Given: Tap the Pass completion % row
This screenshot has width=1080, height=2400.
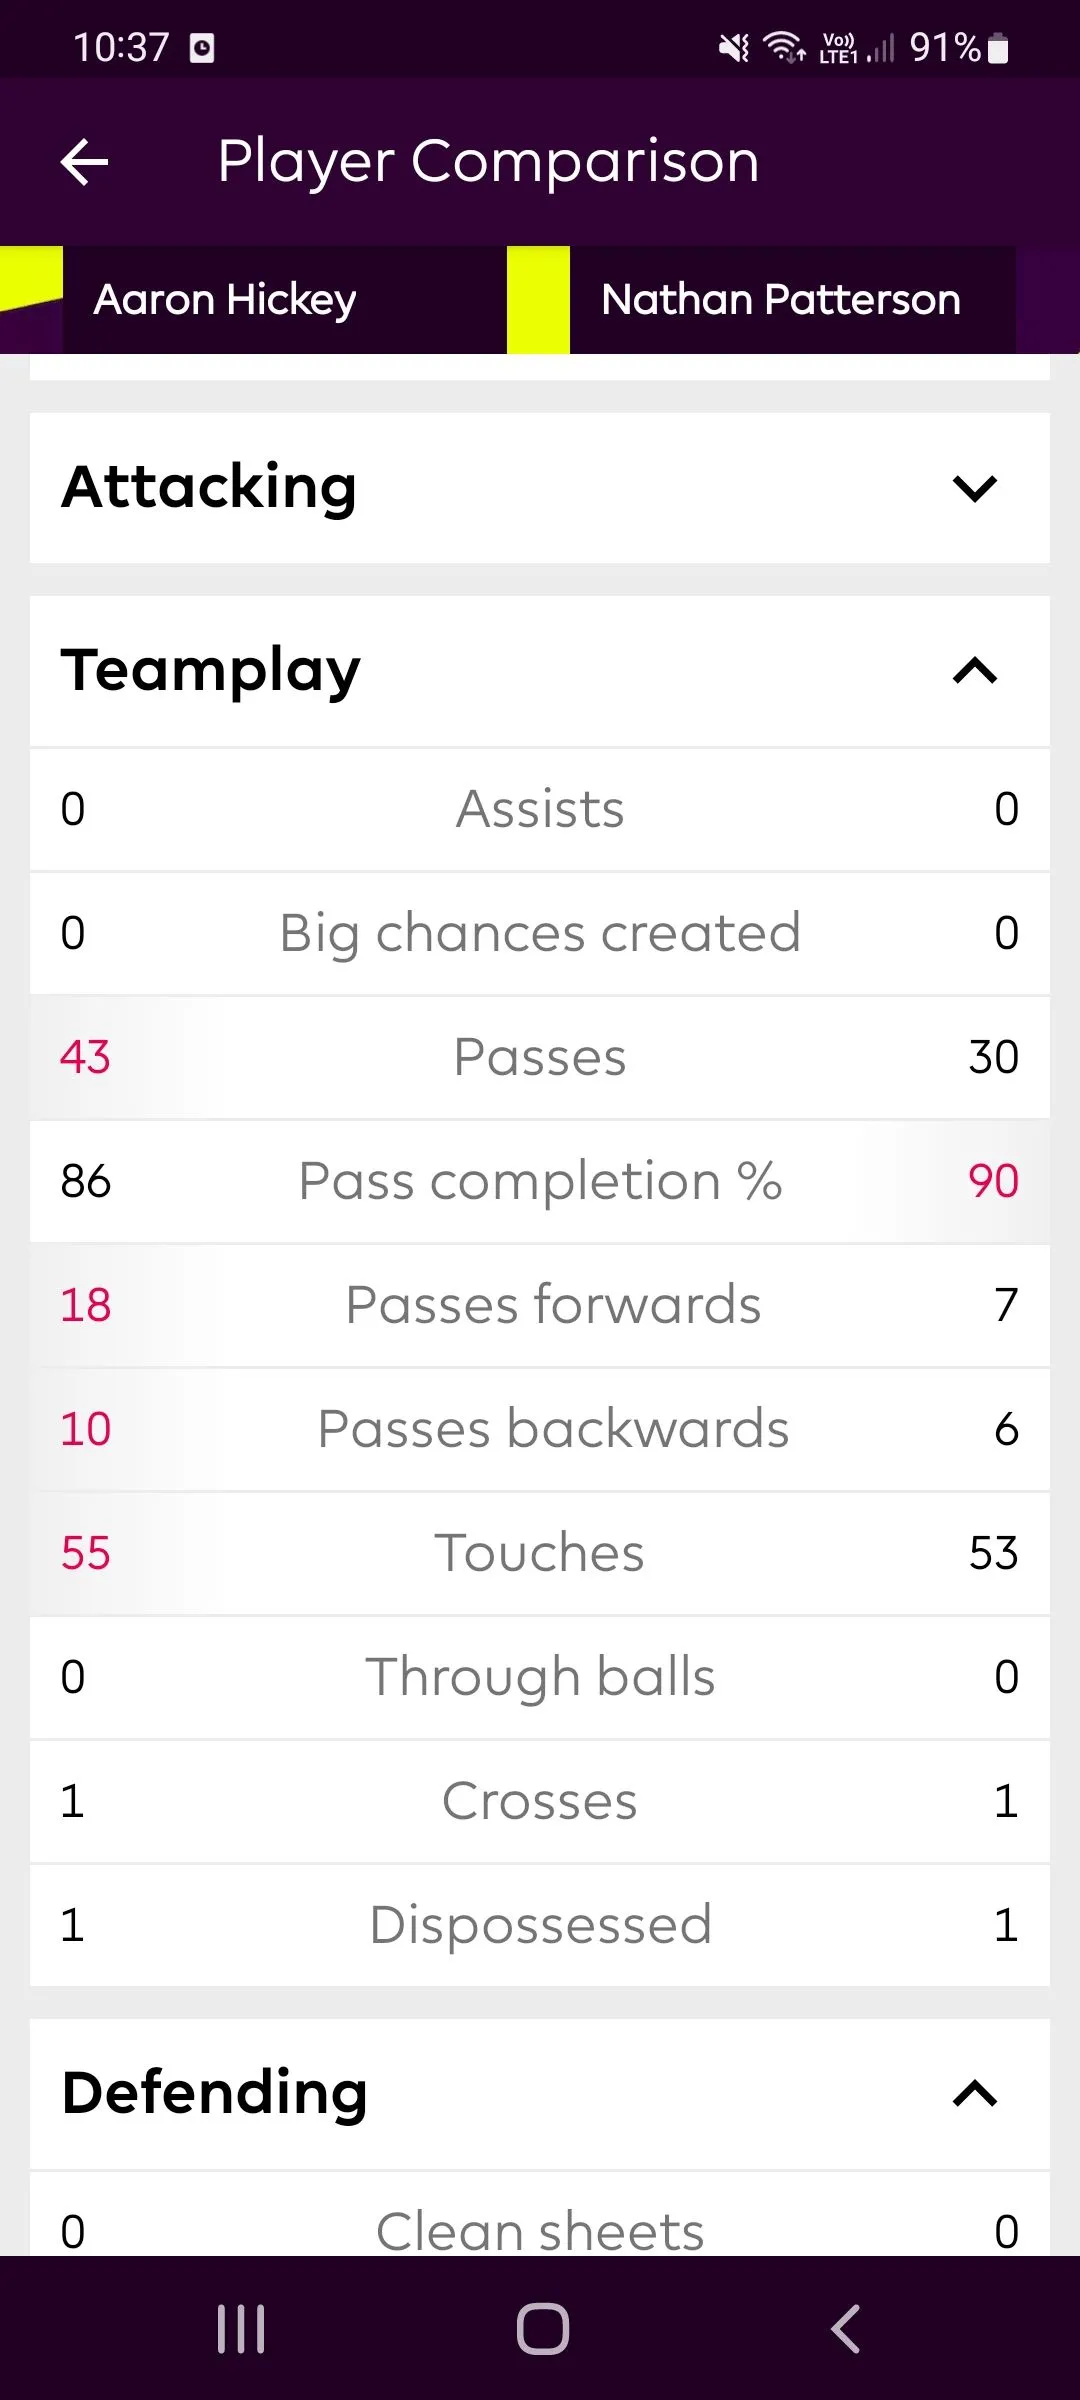Looking at the screenshot, I should tap(540, 1181).
